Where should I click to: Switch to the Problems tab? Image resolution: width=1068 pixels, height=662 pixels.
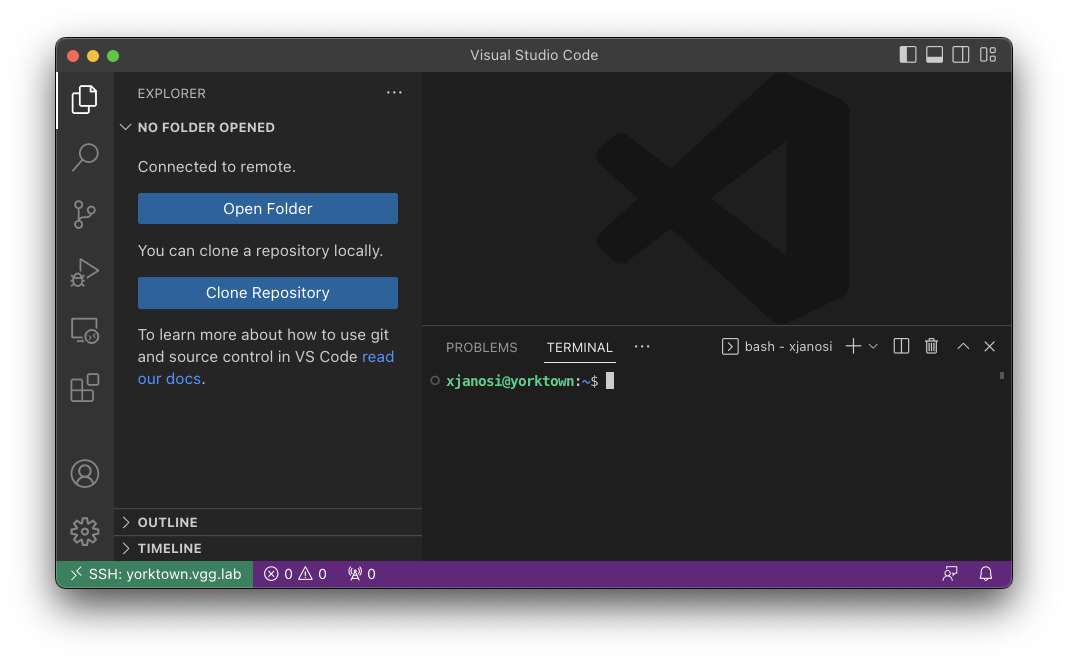(x=482, y=347)
